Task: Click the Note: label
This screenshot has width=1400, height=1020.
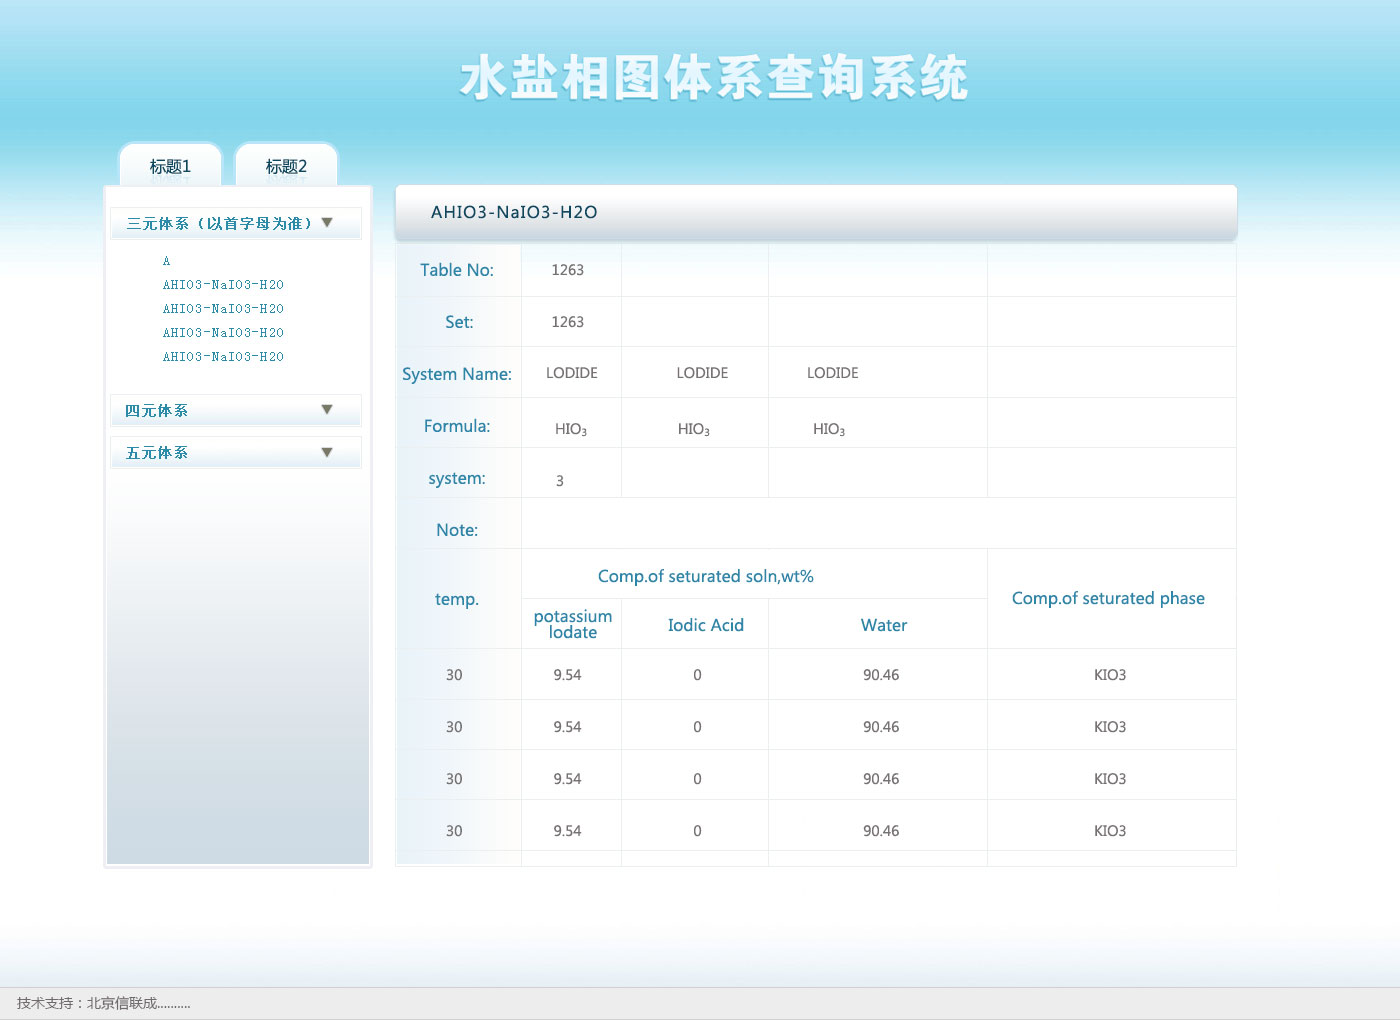Action: [457, 530]
